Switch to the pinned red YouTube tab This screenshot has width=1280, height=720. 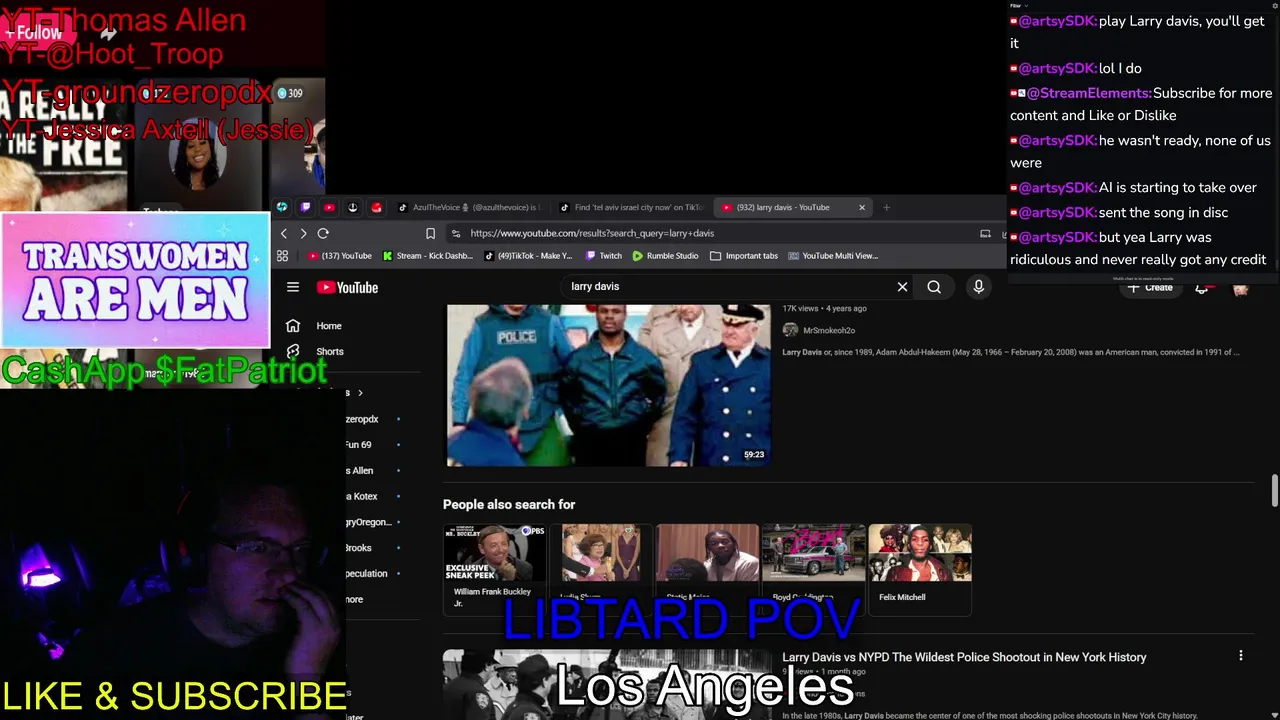click(329, 207)
